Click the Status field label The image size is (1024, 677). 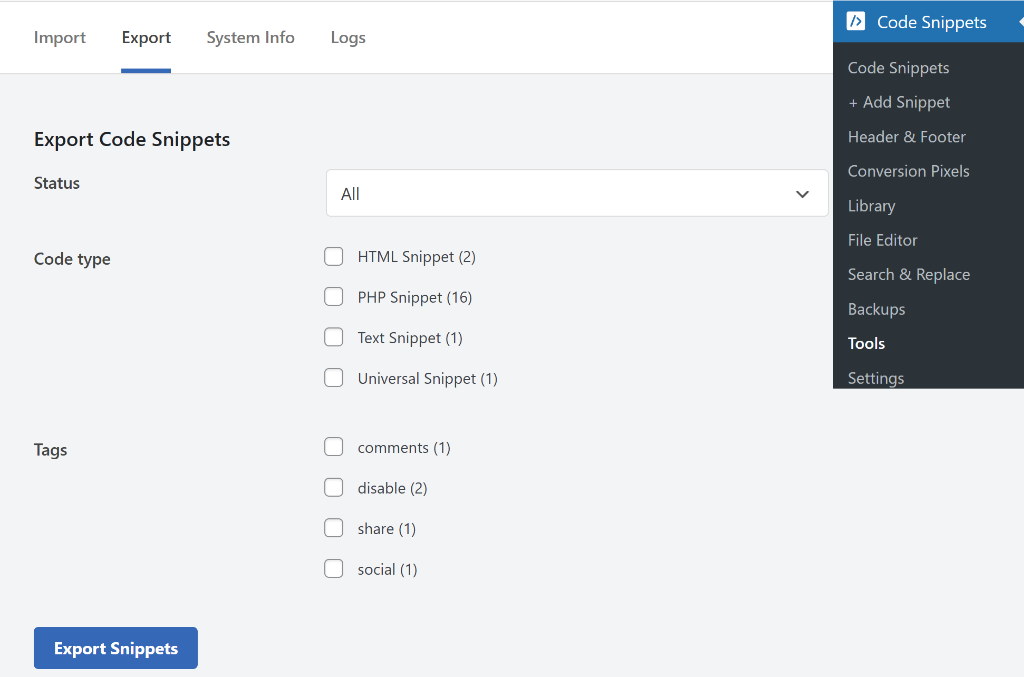click(57, 183)
